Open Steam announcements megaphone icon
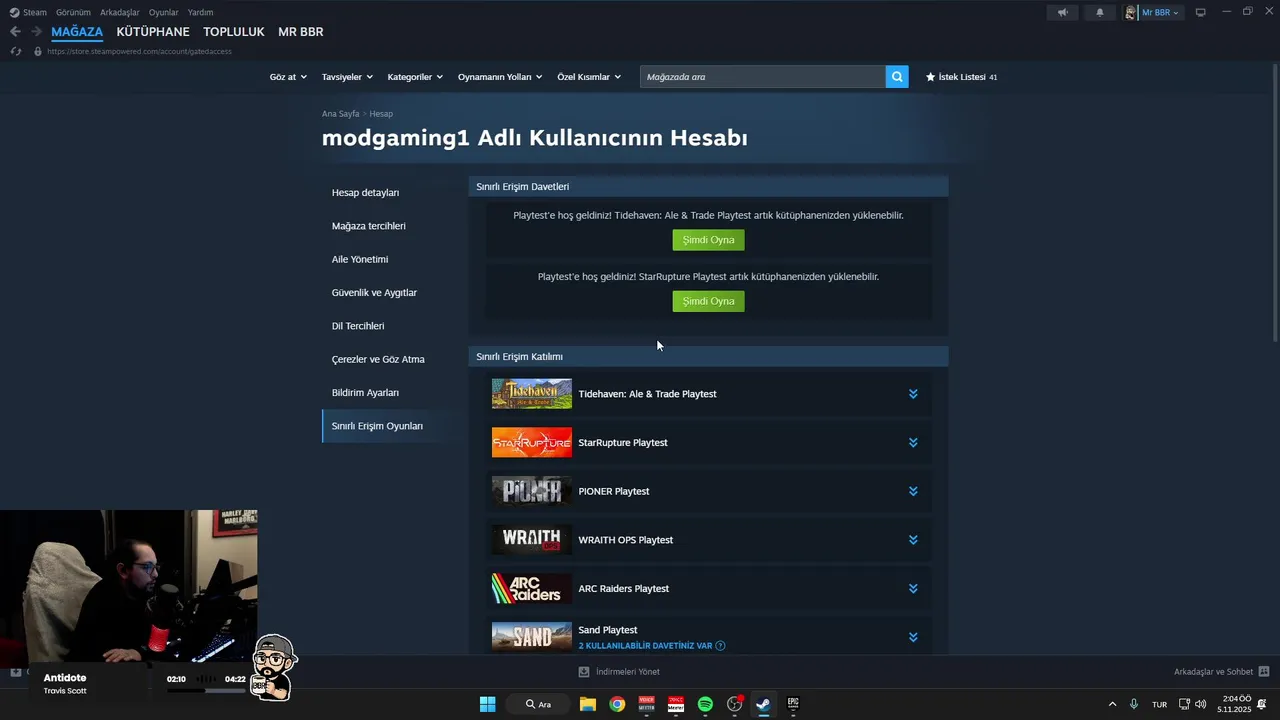This screenshot has height=720, width=1280. (1062, 12)
